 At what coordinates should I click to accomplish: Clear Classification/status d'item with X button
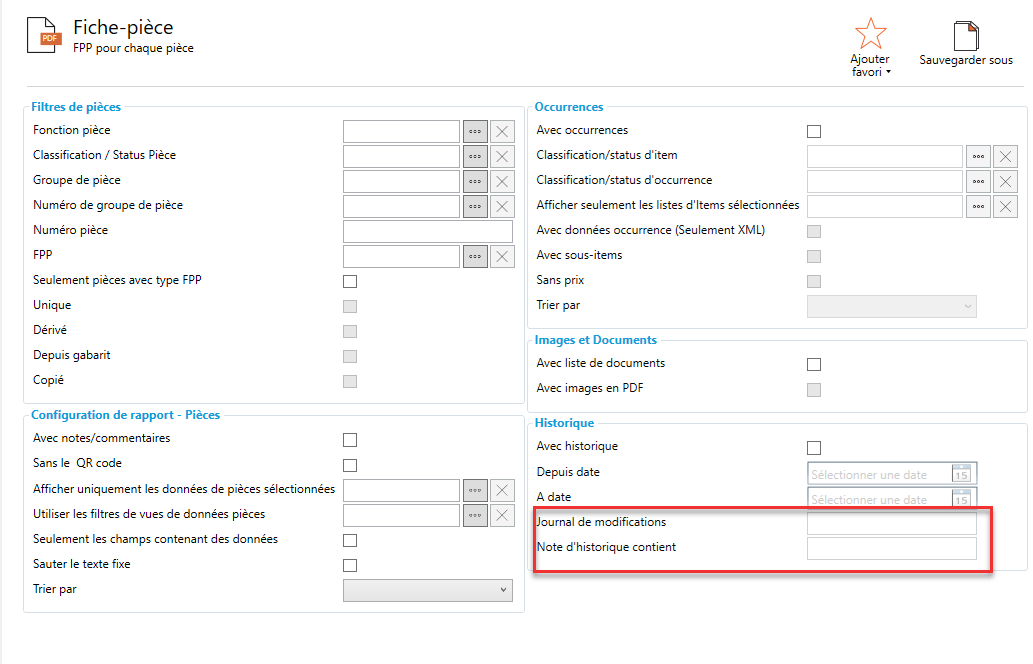pos(1006,156)
